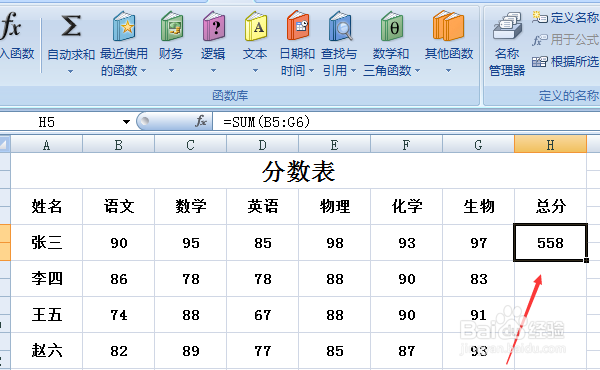The width and height of the screenshot is (600, 370).
Task: Open the Name Box dropdown arrow
Action: tap(126, 122)
